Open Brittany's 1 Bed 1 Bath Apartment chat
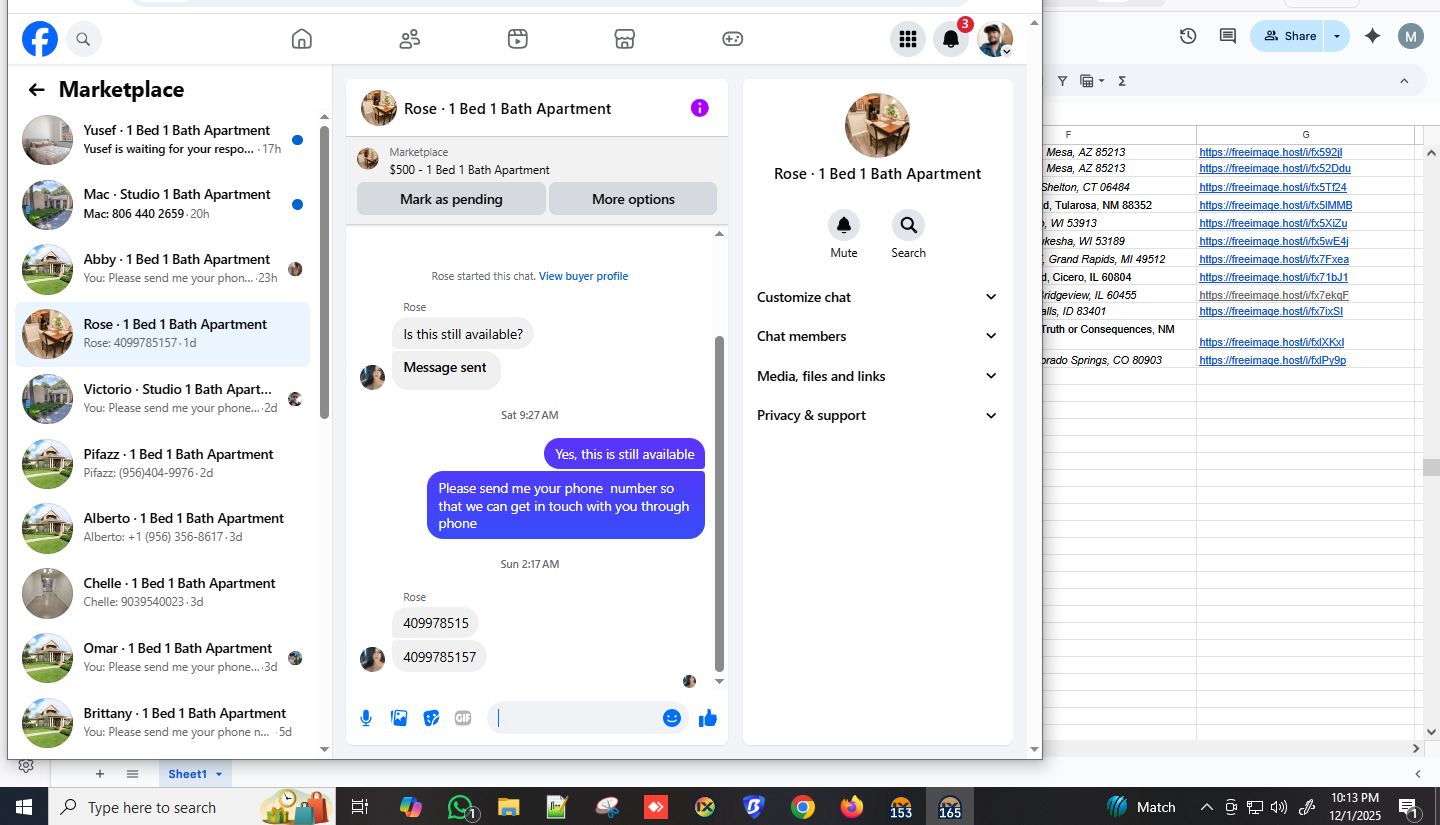 click(162, 723)
